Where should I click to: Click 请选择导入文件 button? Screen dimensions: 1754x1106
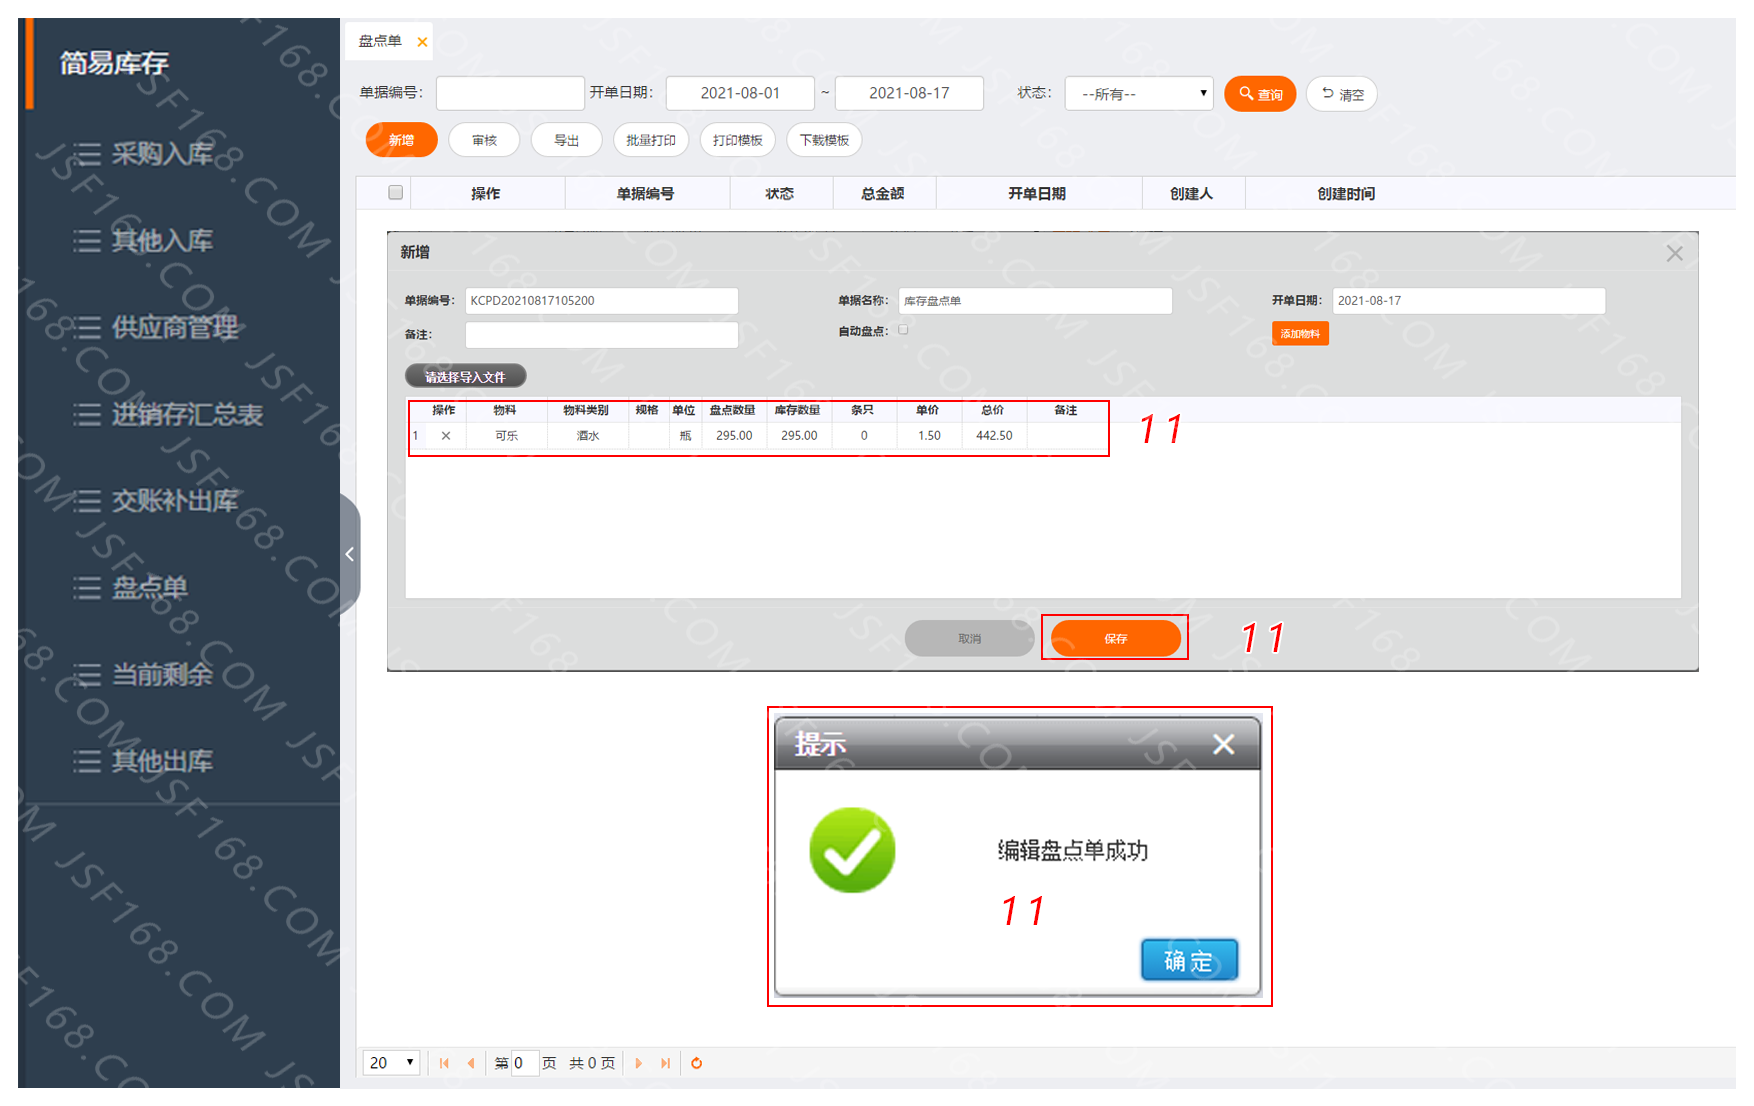point(466,377)
